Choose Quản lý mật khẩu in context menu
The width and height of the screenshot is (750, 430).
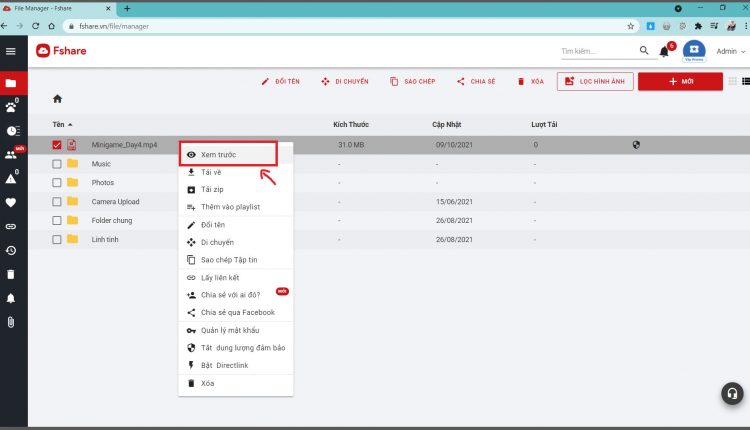pos(235,331)
